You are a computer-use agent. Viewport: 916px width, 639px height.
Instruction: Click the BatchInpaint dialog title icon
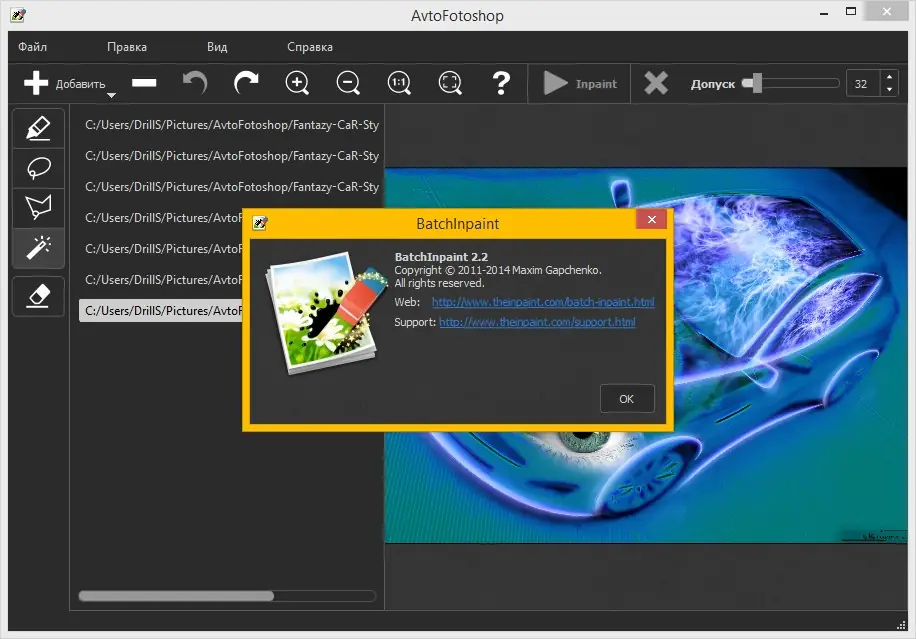coord(260,223)
